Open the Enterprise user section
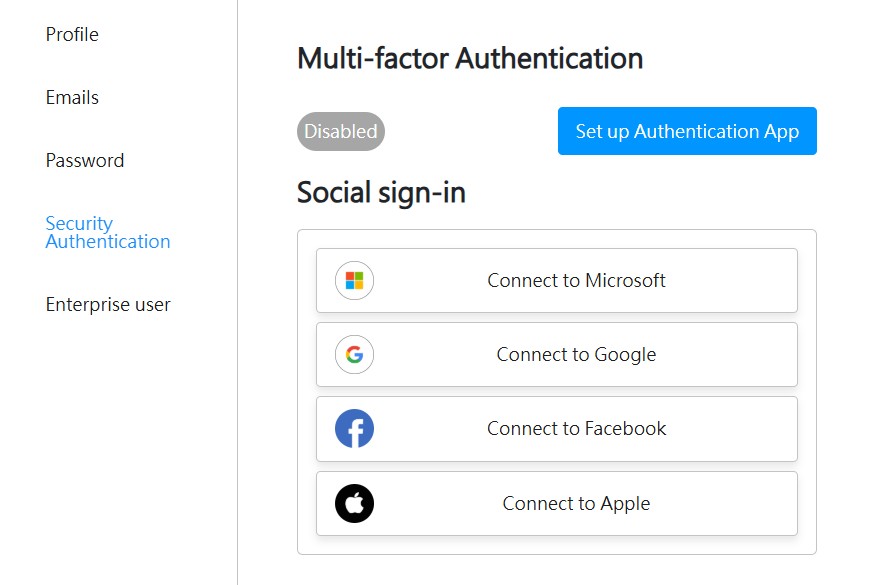Screen dimensions: 891x585 click(x=108, y=305)
